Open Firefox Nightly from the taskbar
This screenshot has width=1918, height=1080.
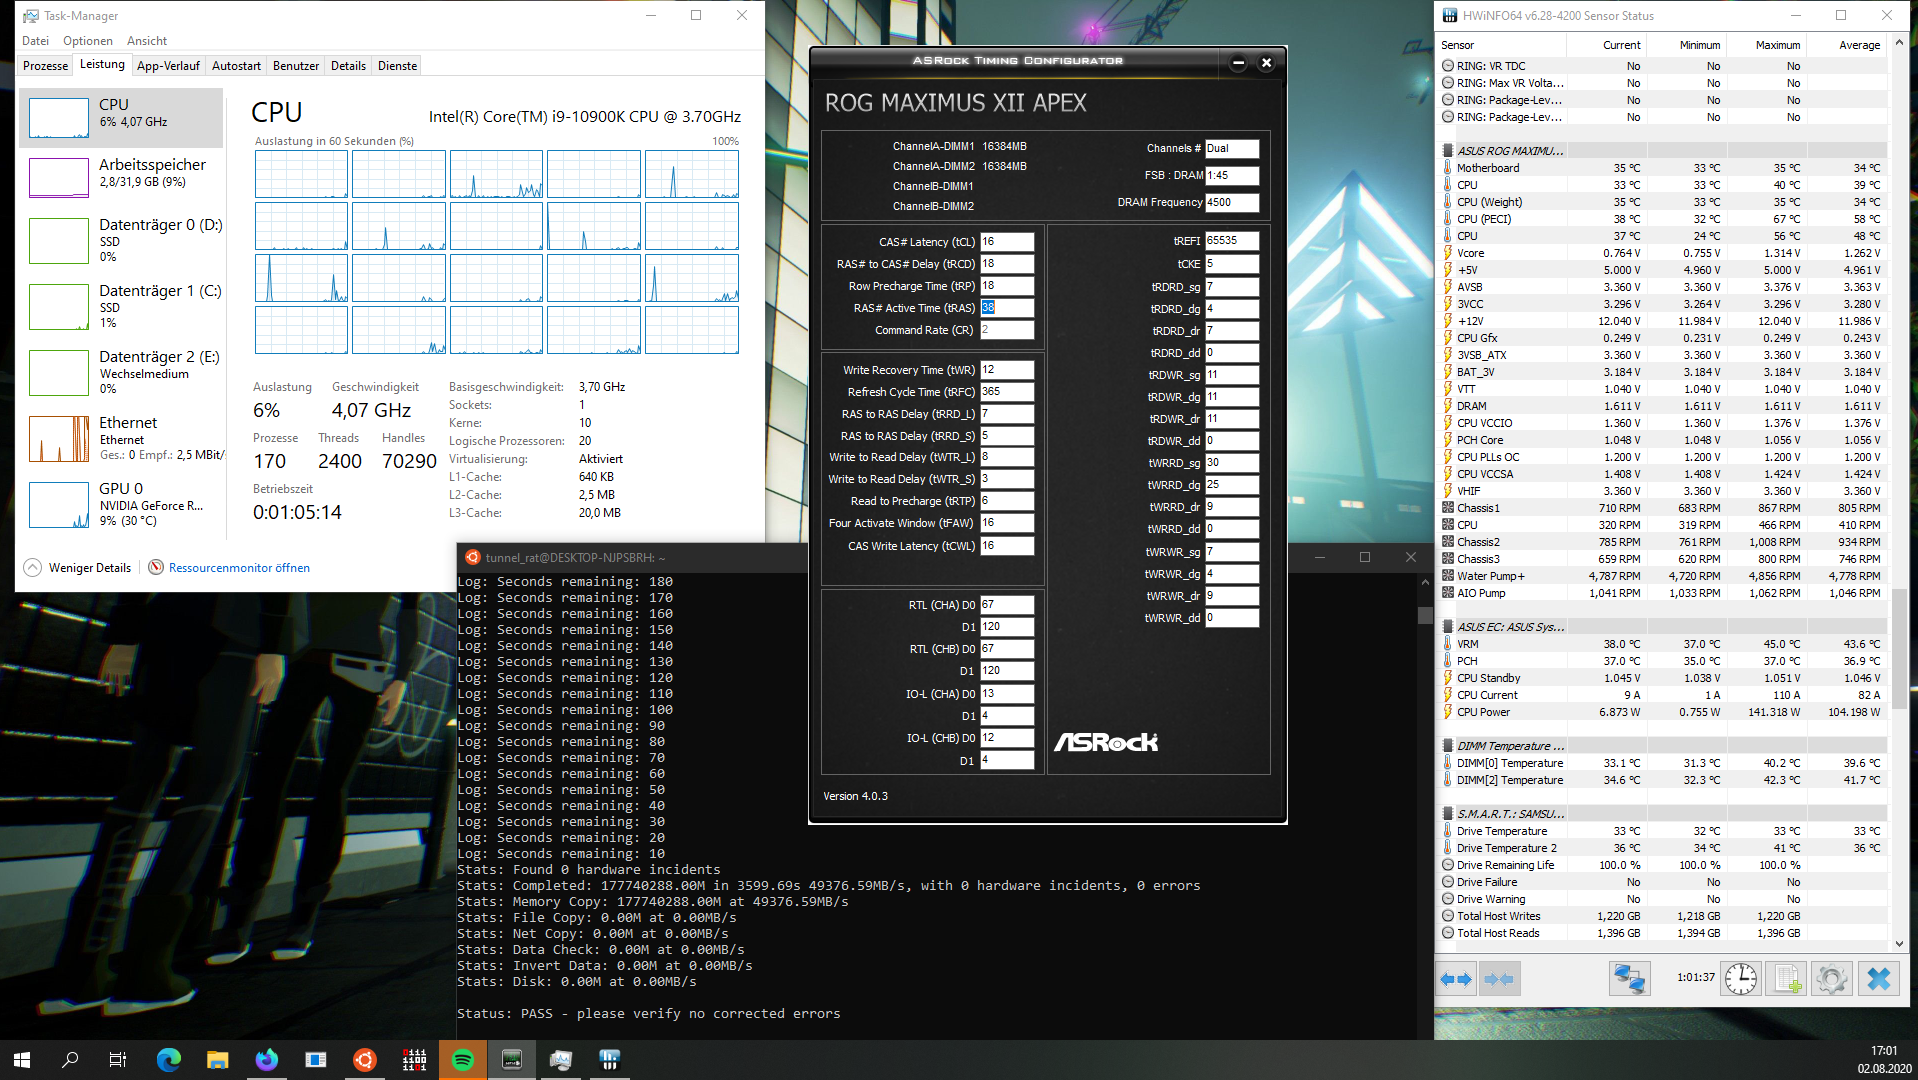[x=266, y=1060]
